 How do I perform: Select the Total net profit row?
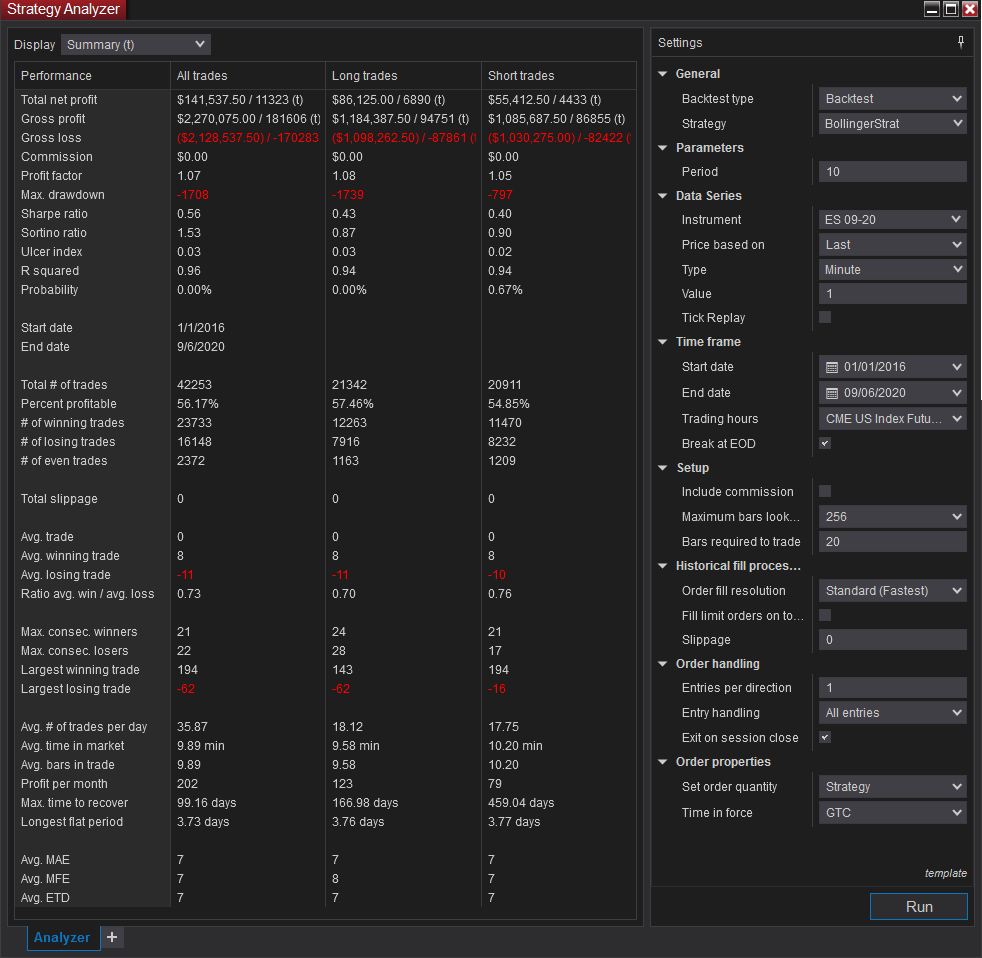pyautogui.click(x=325, y=100)
